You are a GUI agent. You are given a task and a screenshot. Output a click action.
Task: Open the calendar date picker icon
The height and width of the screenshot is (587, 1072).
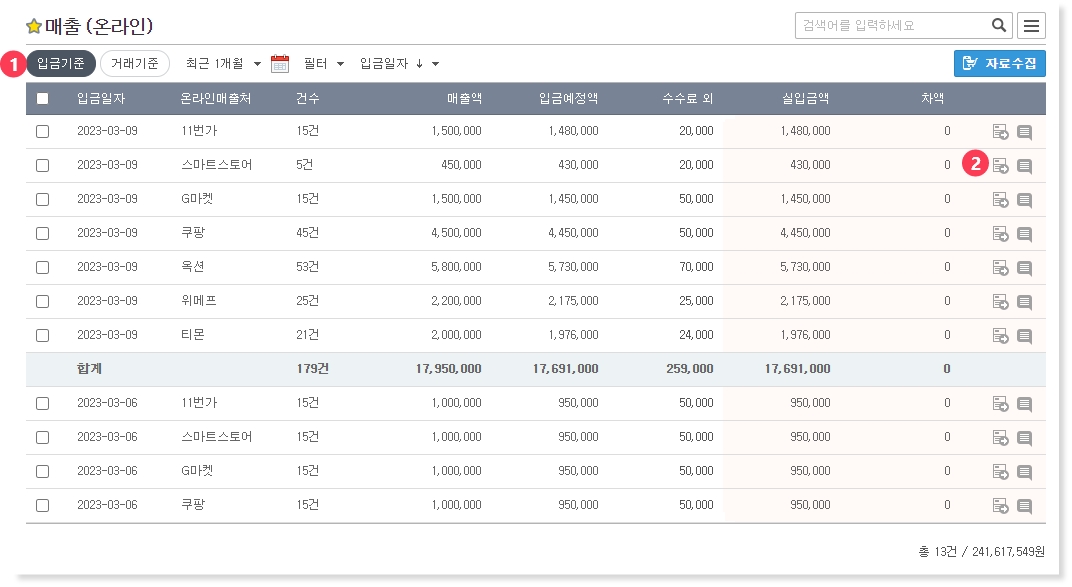pos(280,64)
